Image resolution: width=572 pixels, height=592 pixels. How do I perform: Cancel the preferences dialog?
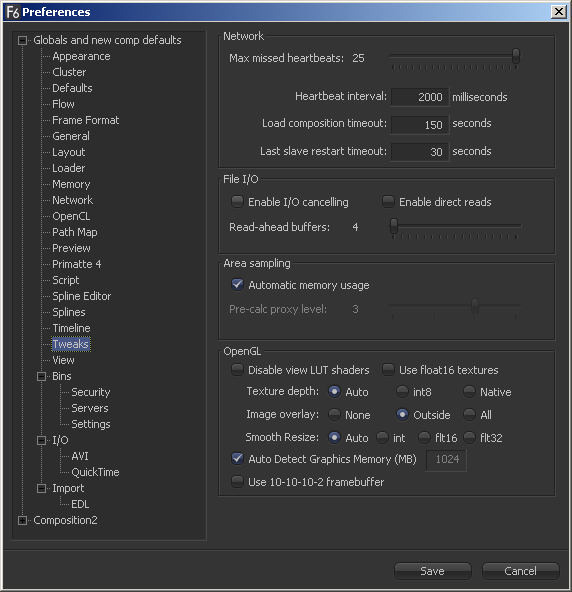520,571
